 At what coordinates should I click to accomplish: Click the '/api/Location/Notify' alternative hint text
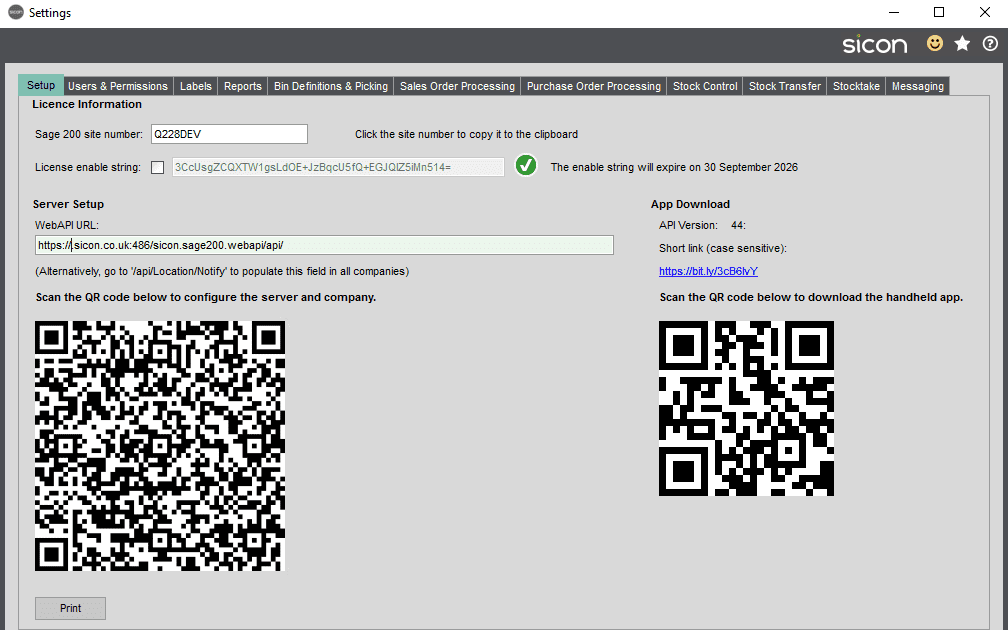click(x=222, y=271)
